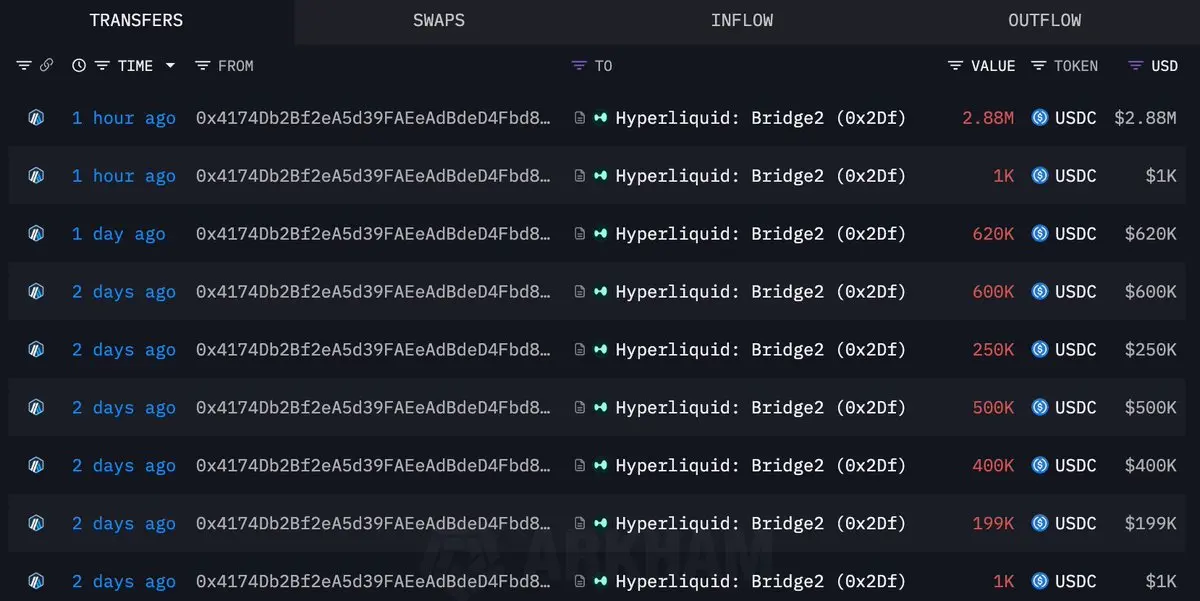Click the 400K transfer value
1200x601 pixels.
(x=993, y=466)
